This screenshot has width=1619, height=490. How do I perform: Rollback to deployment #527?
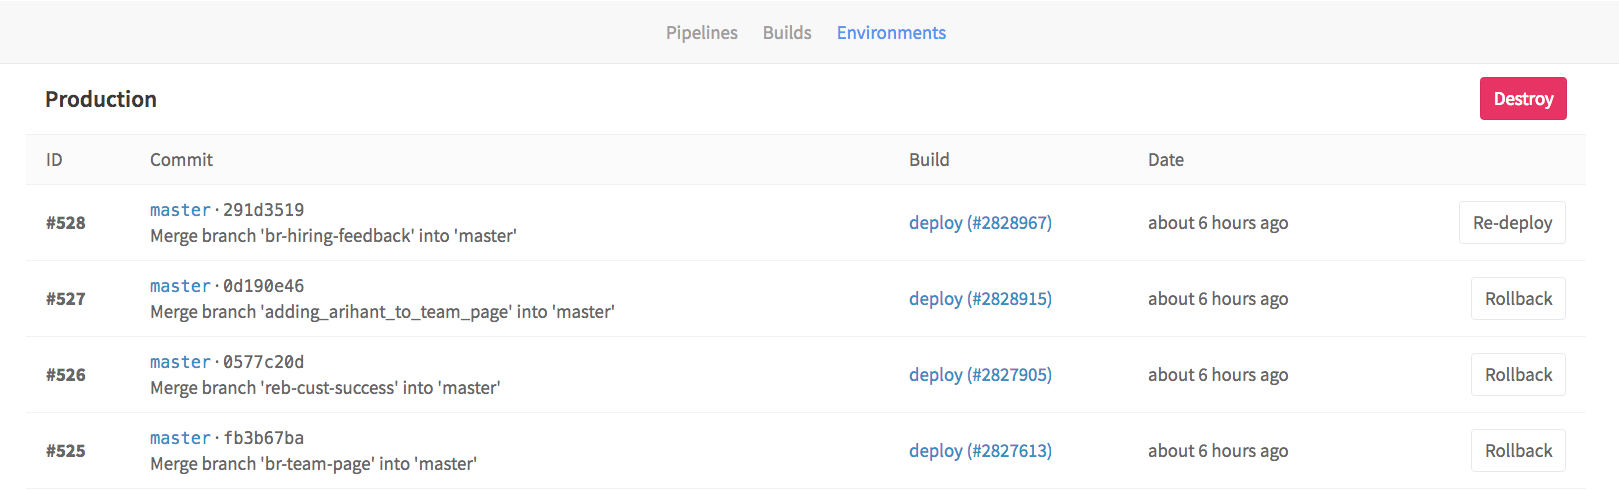coord(1518,299)
